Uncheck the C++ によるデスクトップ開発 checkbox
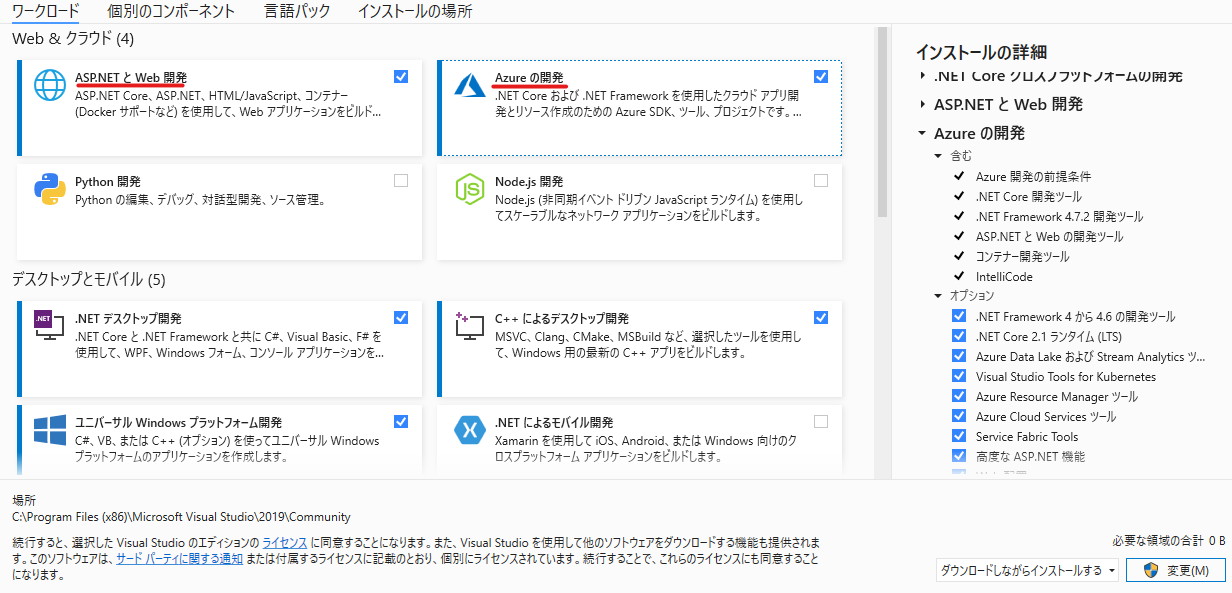Viewport: 1232px width, 593px height. click(x=821, y=317)
